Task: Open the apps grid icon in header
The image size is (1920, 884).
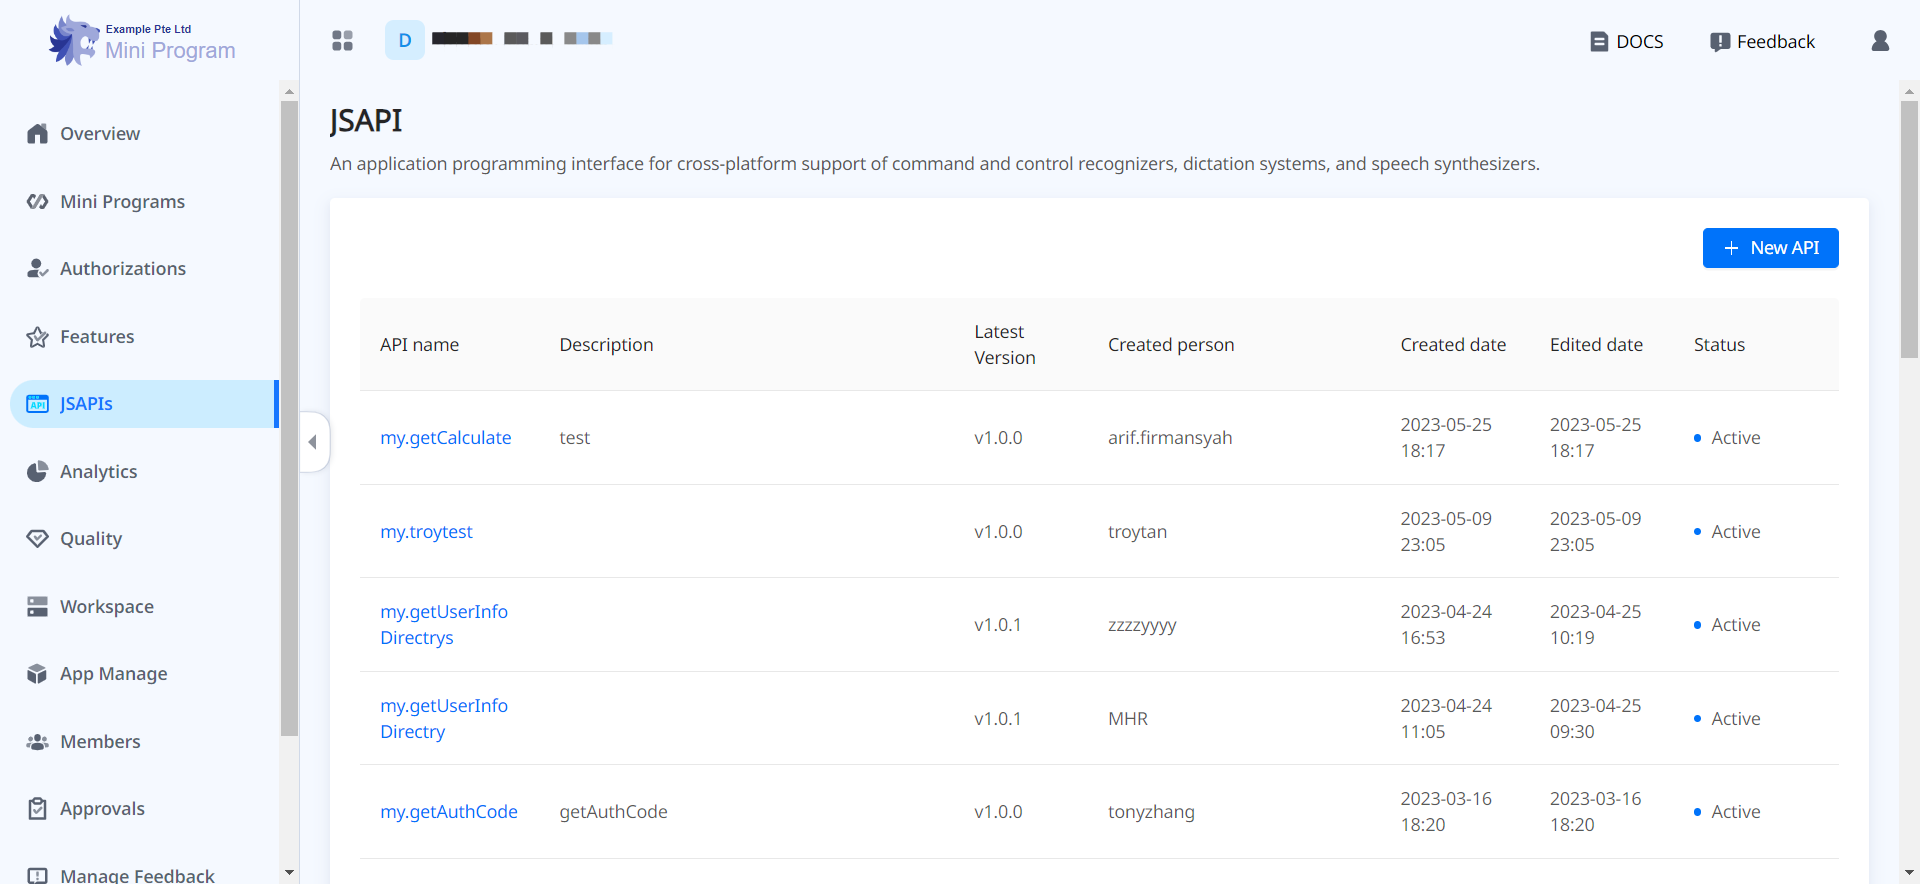Action: (342, 41)
